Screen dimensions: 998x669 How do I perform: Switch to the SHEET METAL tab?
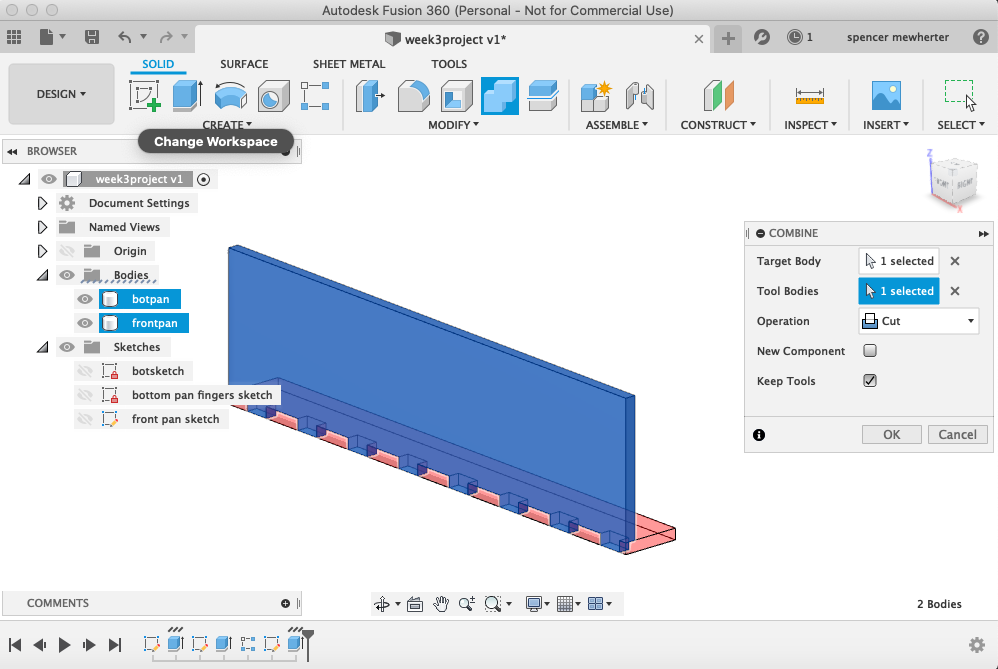point(349,64)
